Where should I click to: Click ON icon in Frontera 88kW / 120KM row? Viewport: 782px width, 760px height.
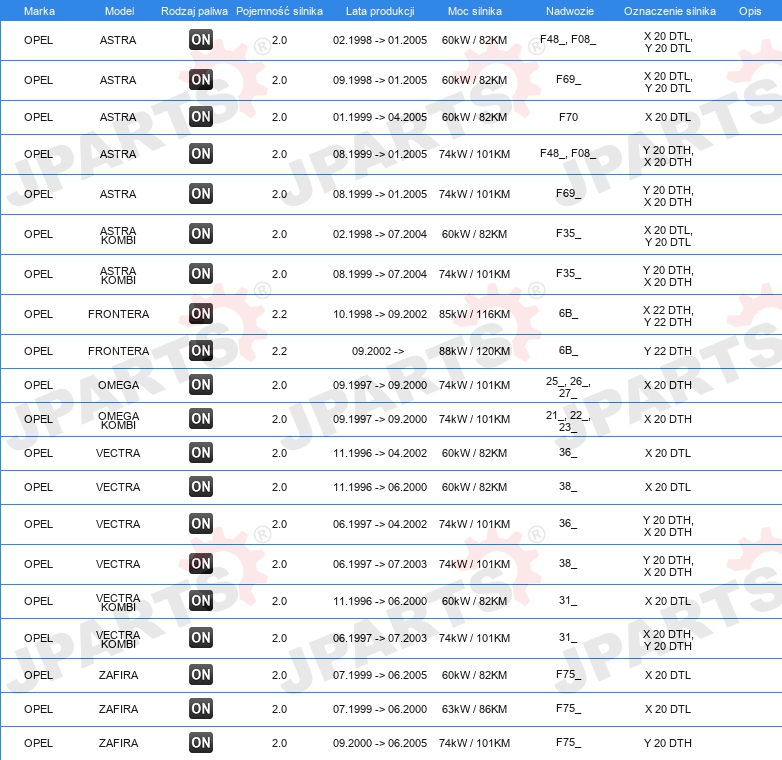201,351
